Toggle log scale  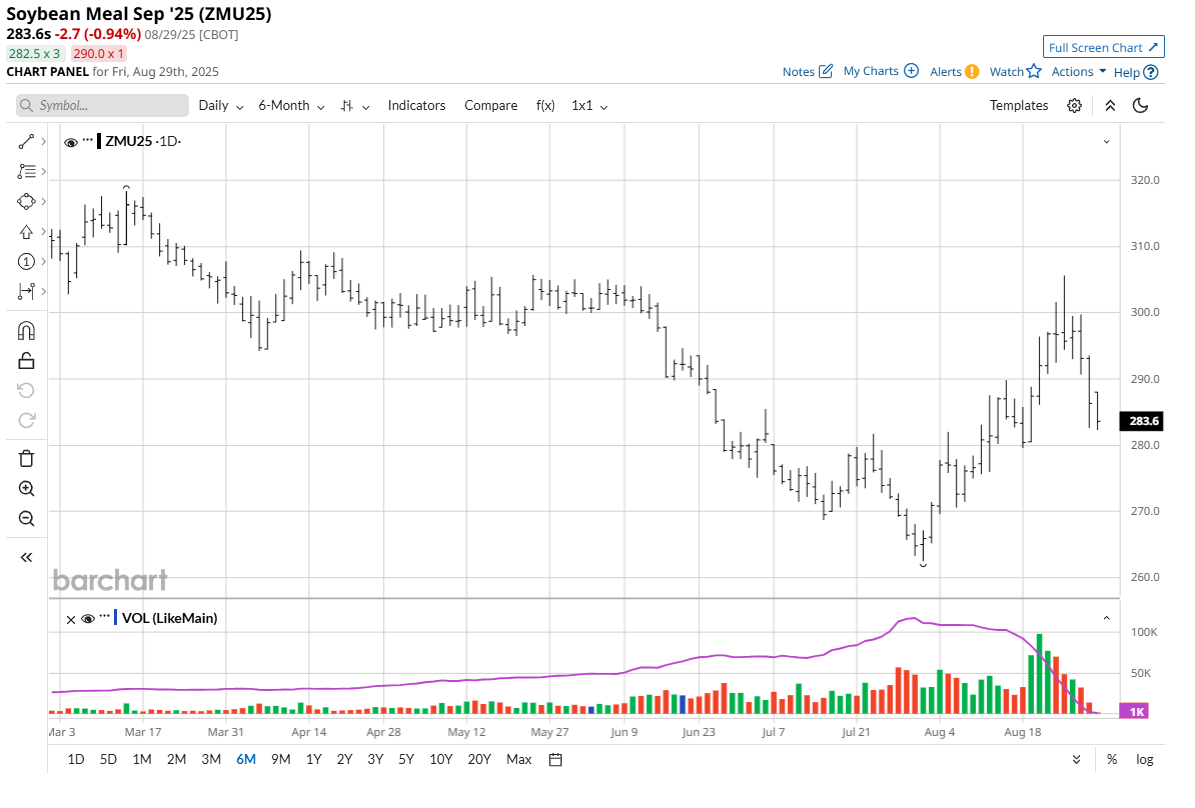point(1144,760)
